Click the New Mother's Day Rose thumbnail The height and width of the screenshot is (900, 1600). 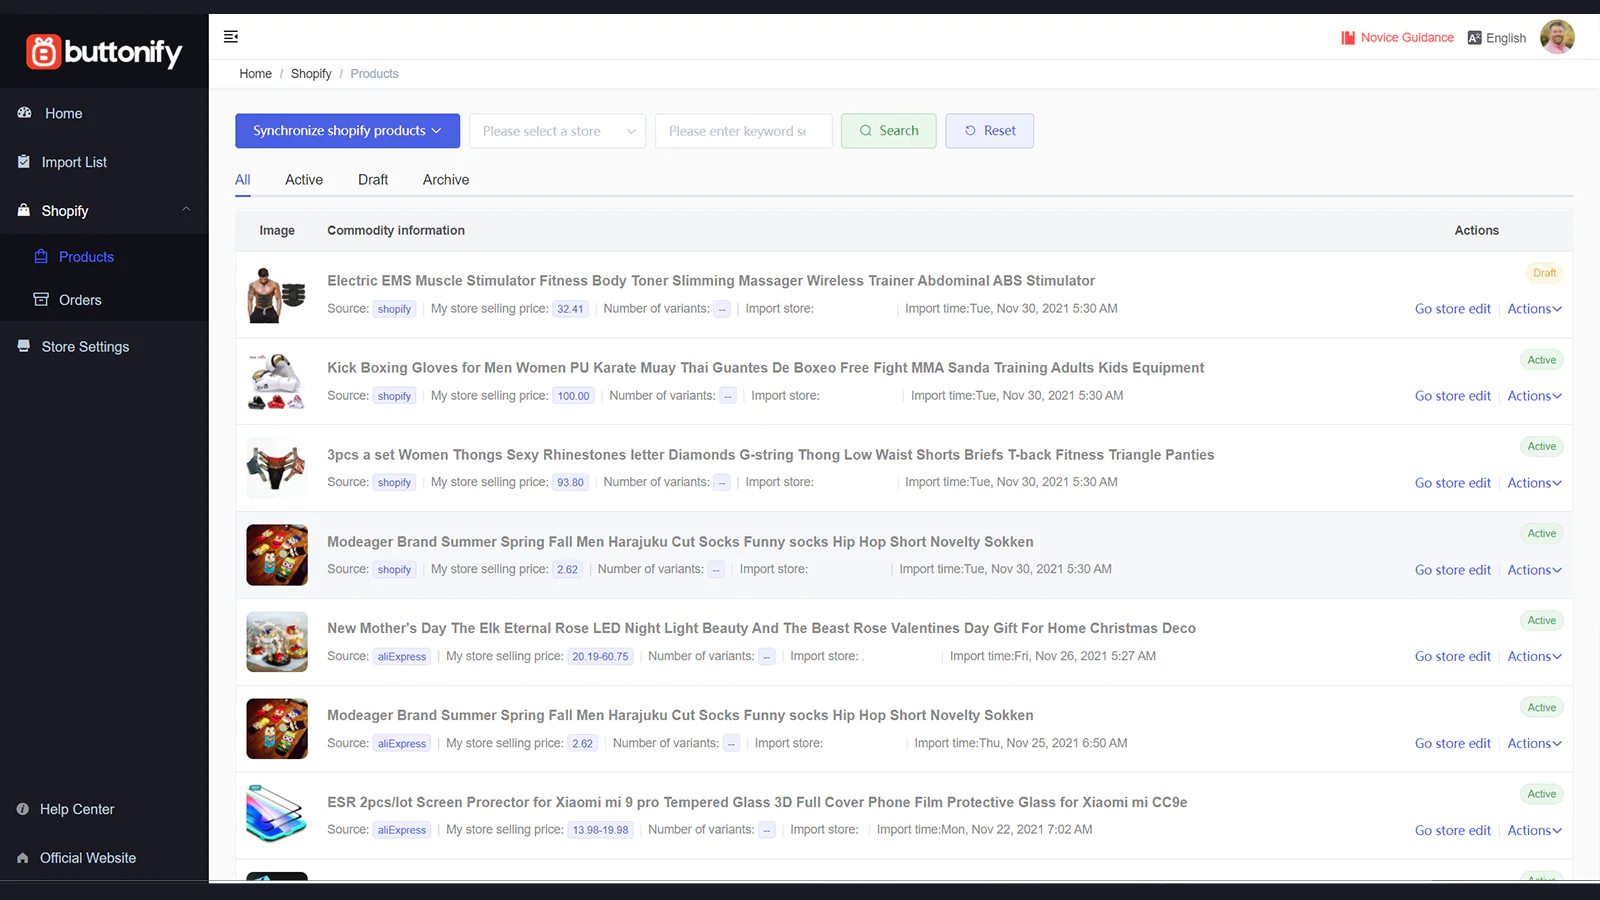[x=277, y=642]
